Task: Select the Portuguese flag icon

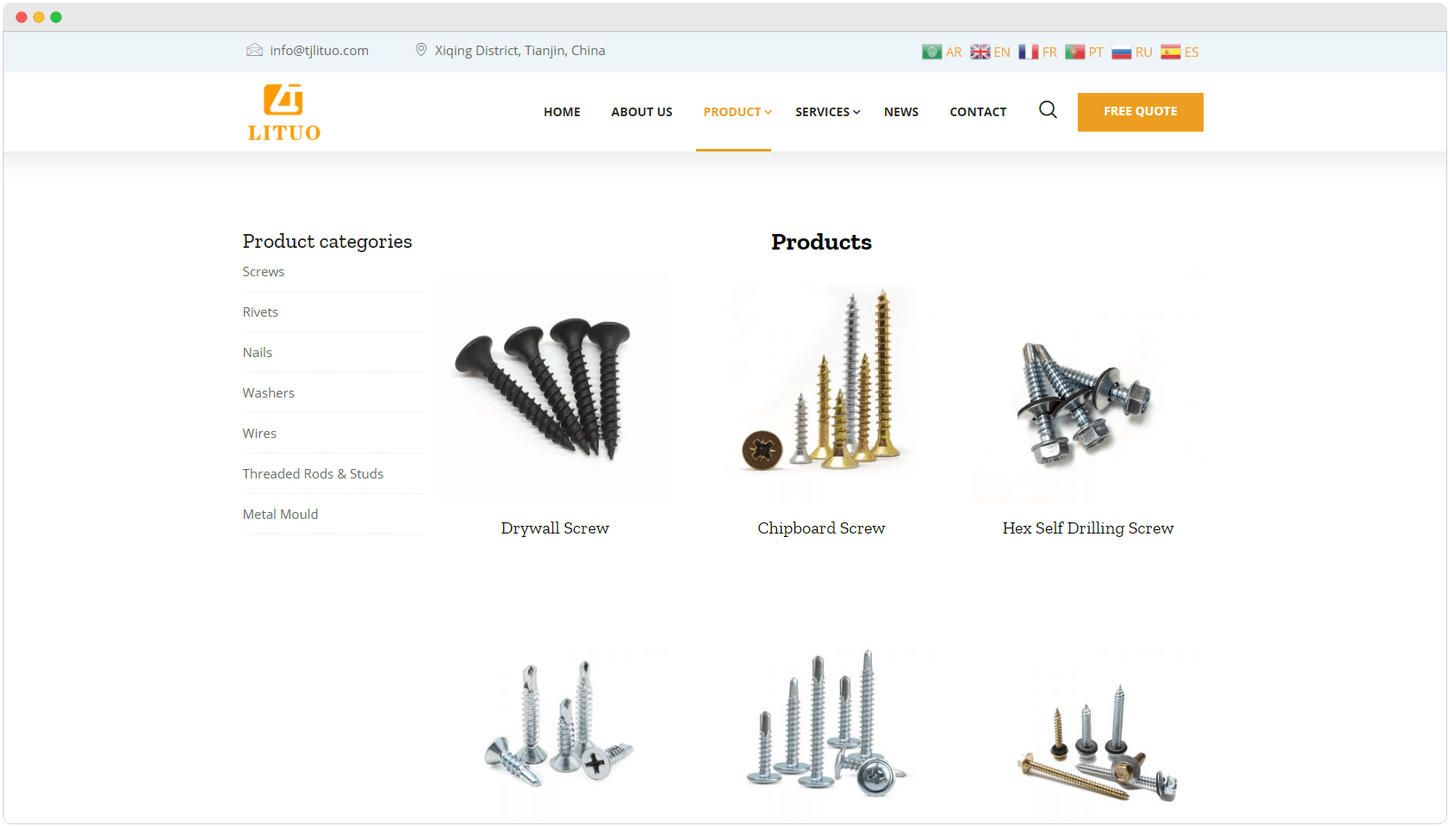Action: click(x=1075, y=52)
